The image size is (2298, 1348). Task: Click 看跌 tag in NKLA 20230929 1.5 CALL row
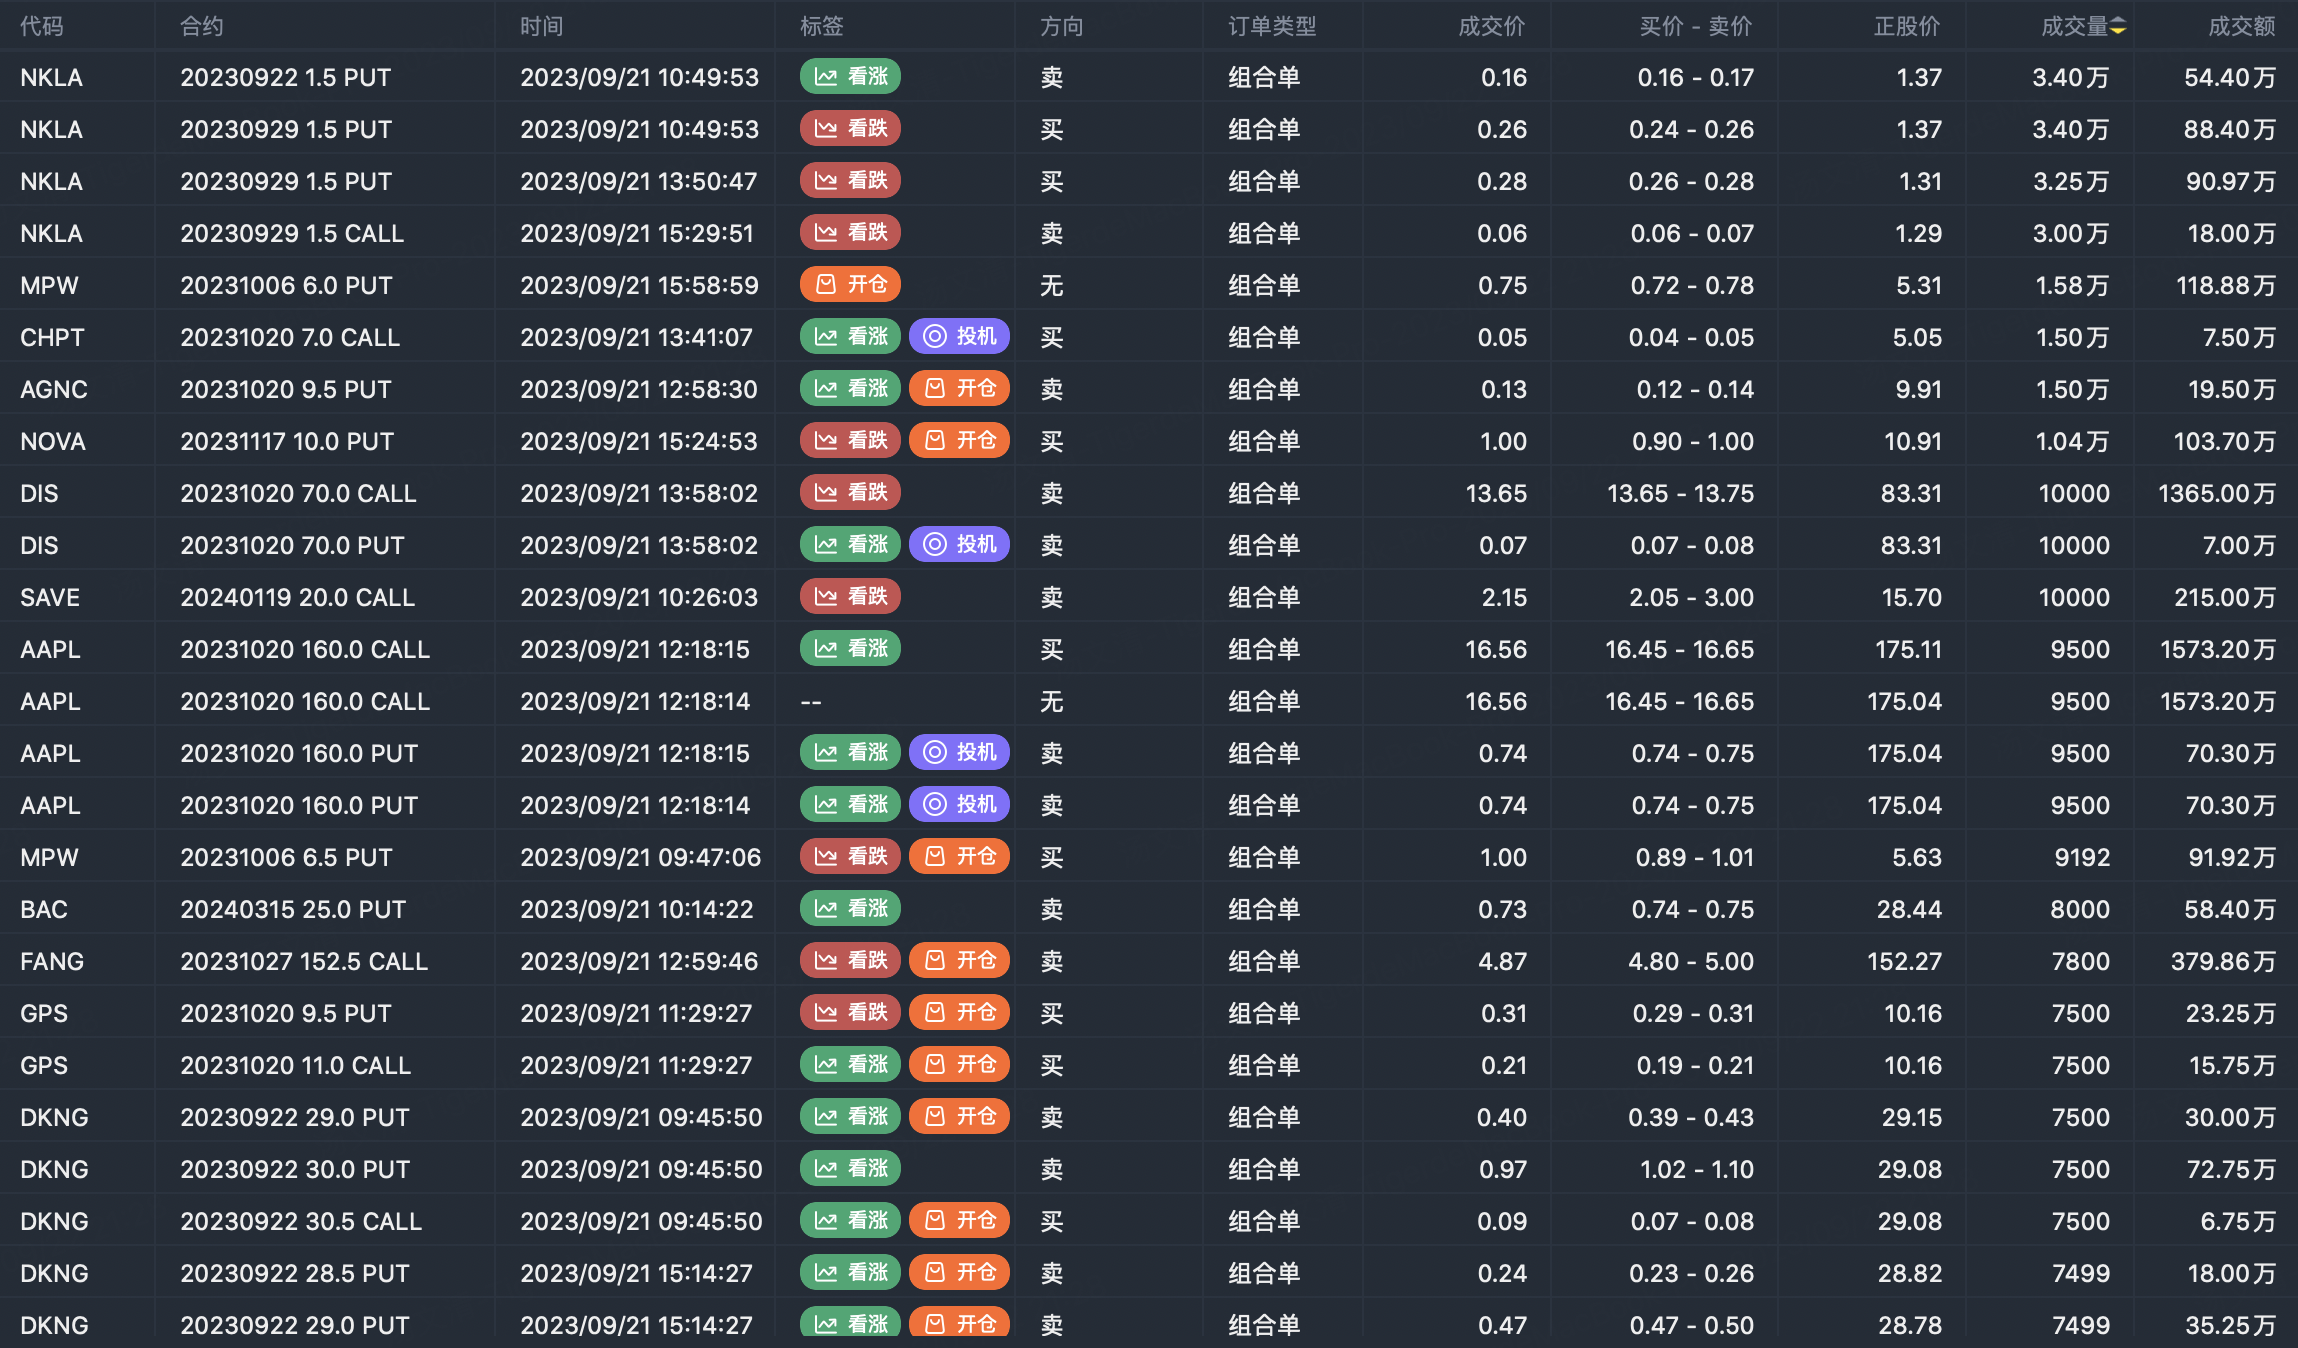coord(850,232)
